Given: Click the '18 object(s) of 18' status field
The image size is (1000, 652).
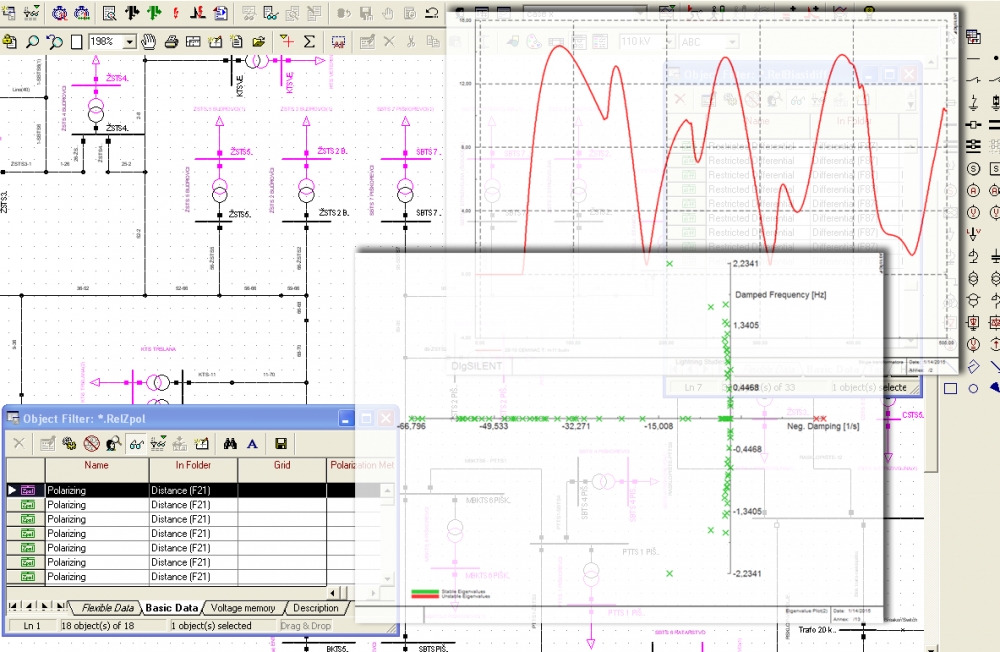Looking at the screenshot, I should click(114, 626).
